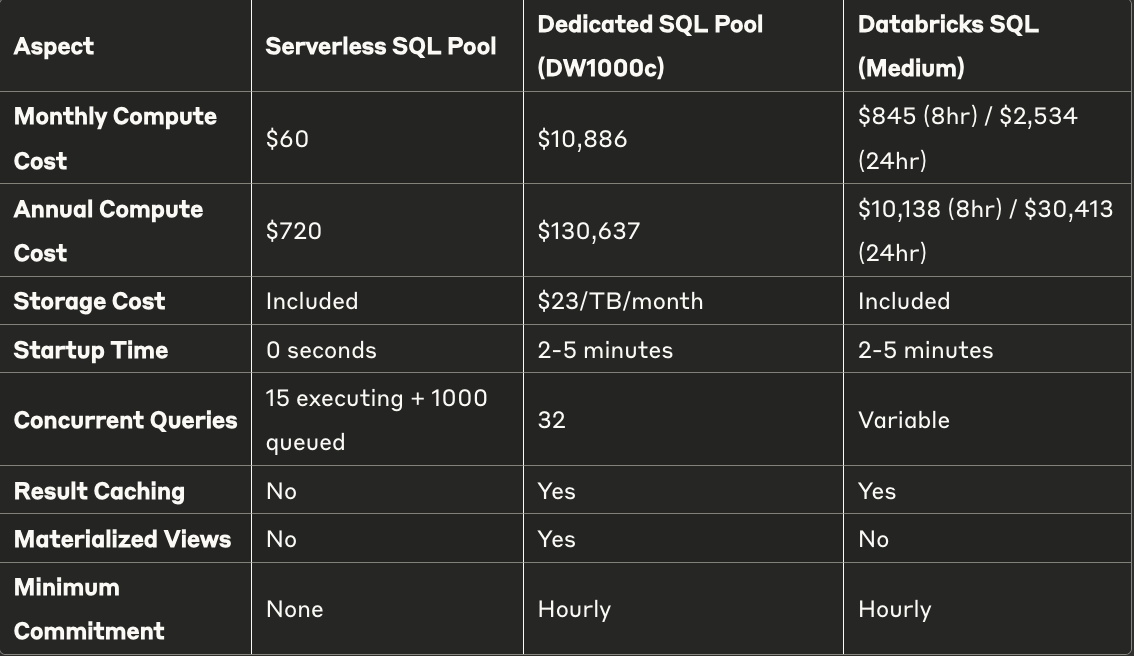The height and width of the screenshot is (656, 1134).
Task: Select the 15 executing + 1000 queued cell
Action: coord(376,420)
